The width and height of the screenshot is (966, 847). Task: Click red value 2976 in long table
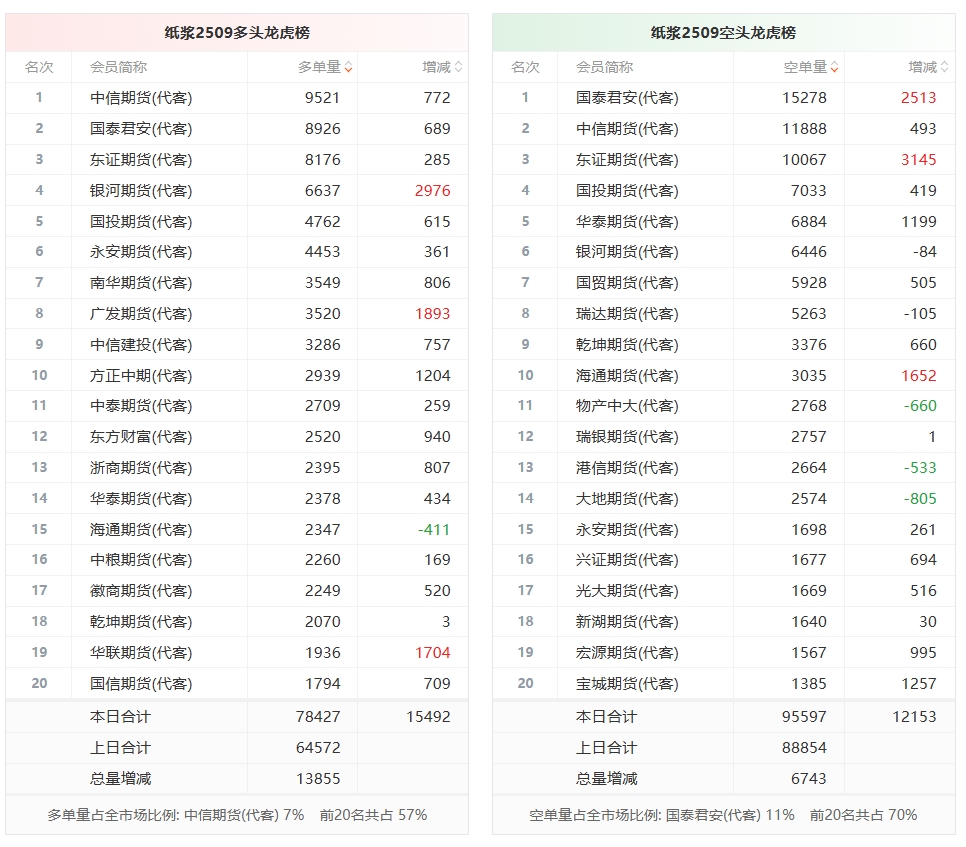point(432,190)
